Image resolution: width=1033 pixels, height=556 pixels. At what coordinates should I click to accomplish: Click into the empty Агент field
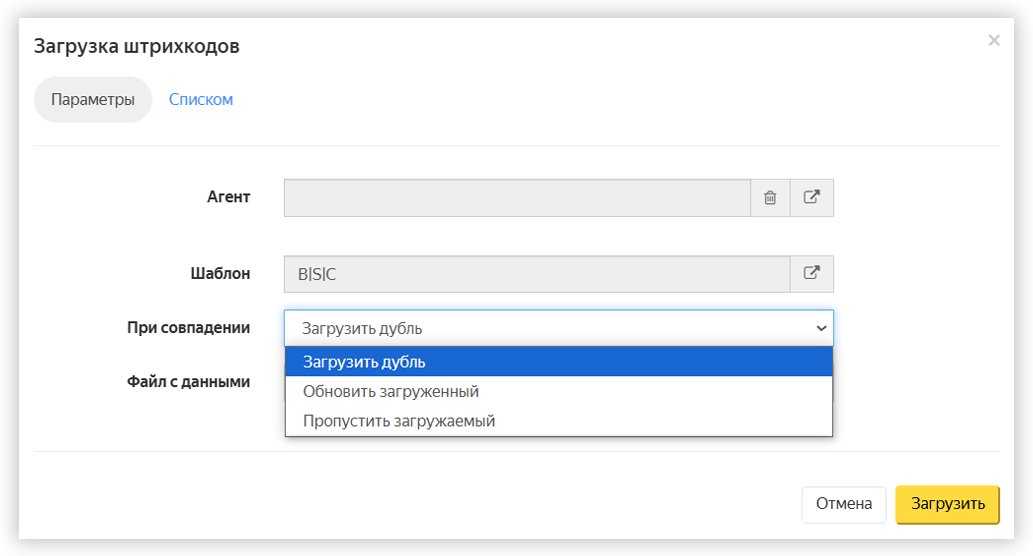(x=517, y=198)
